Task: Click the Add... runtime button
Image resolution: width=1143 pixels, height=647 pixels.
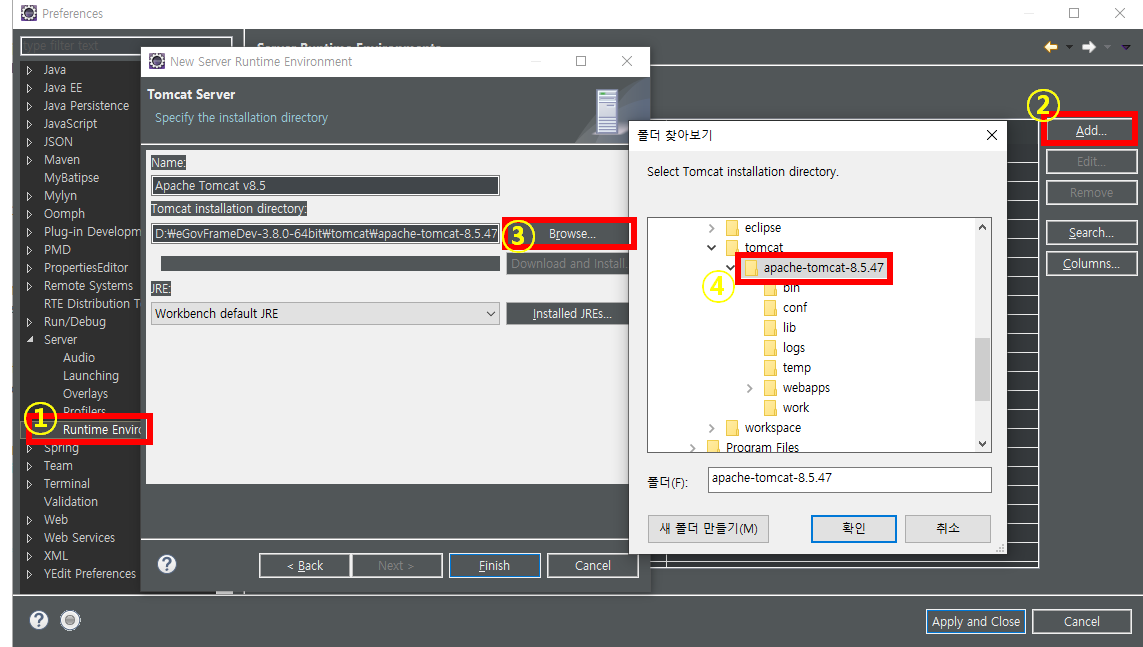Action: click(x=1091, y=130)
